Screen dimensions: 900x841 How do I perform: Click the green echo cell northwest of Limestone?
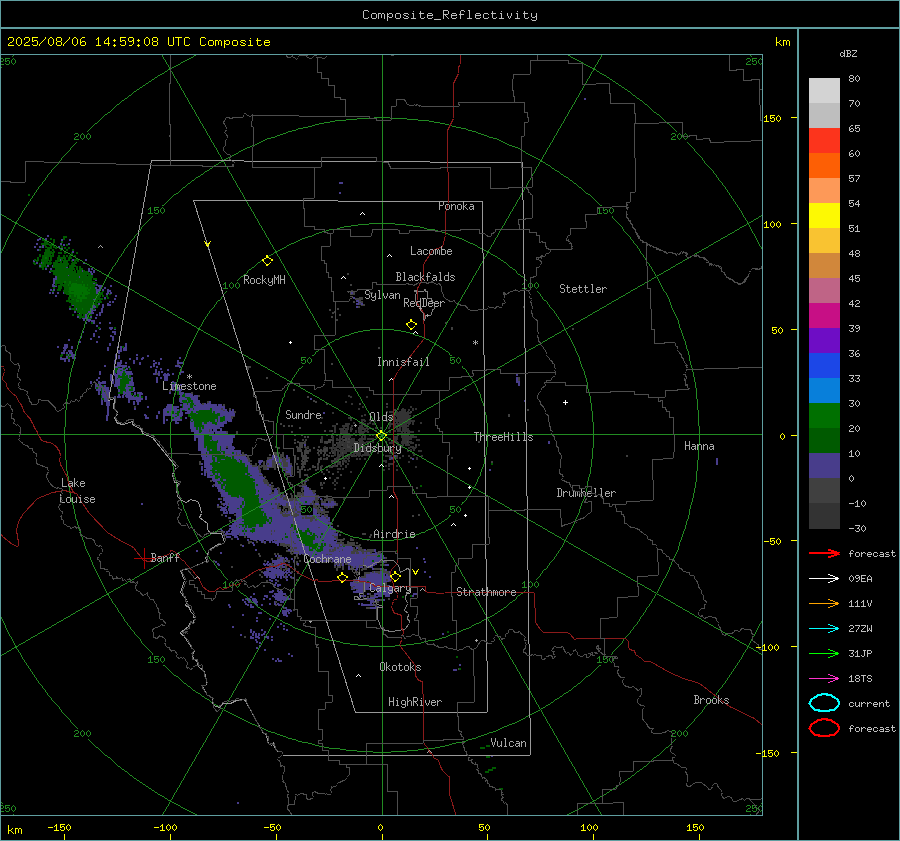(79, 287)
